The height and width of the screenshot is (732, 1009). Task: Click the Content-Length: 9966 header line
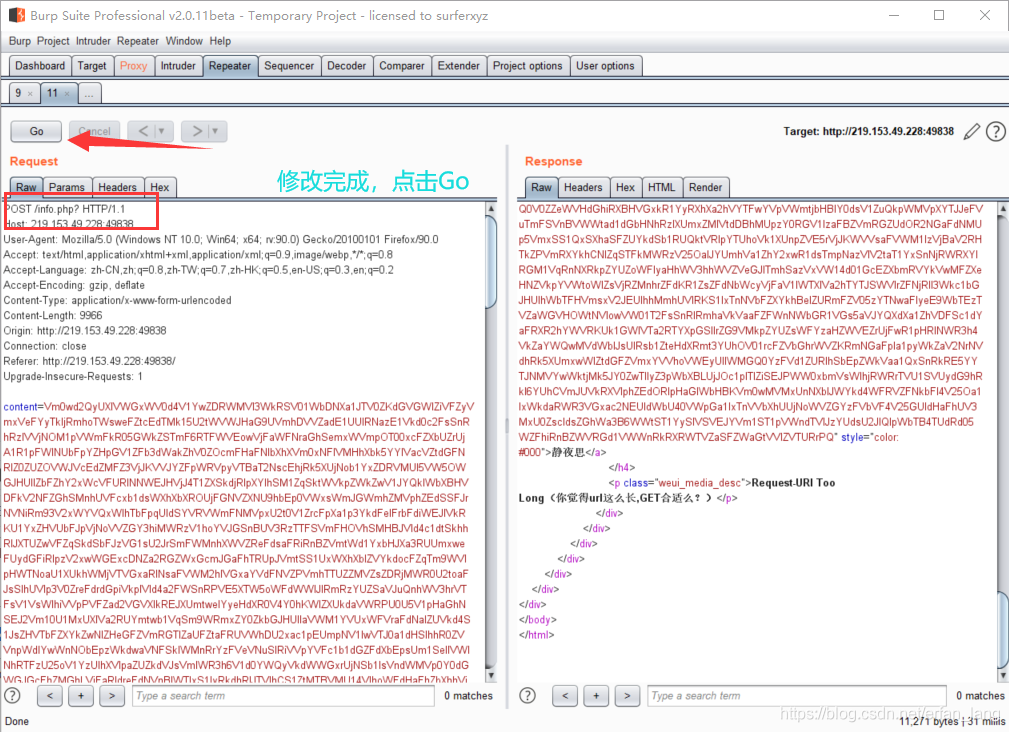click(x=53, y=315)
